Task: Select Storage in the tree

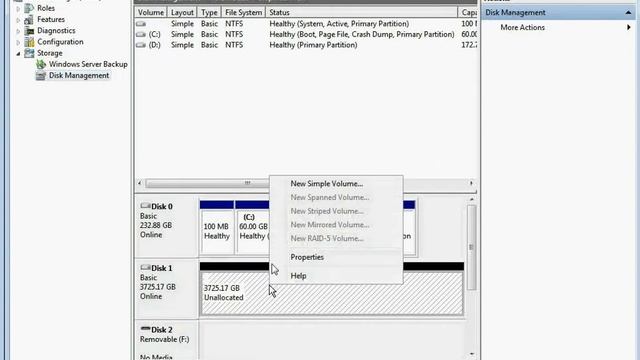Action: point(50,53)
